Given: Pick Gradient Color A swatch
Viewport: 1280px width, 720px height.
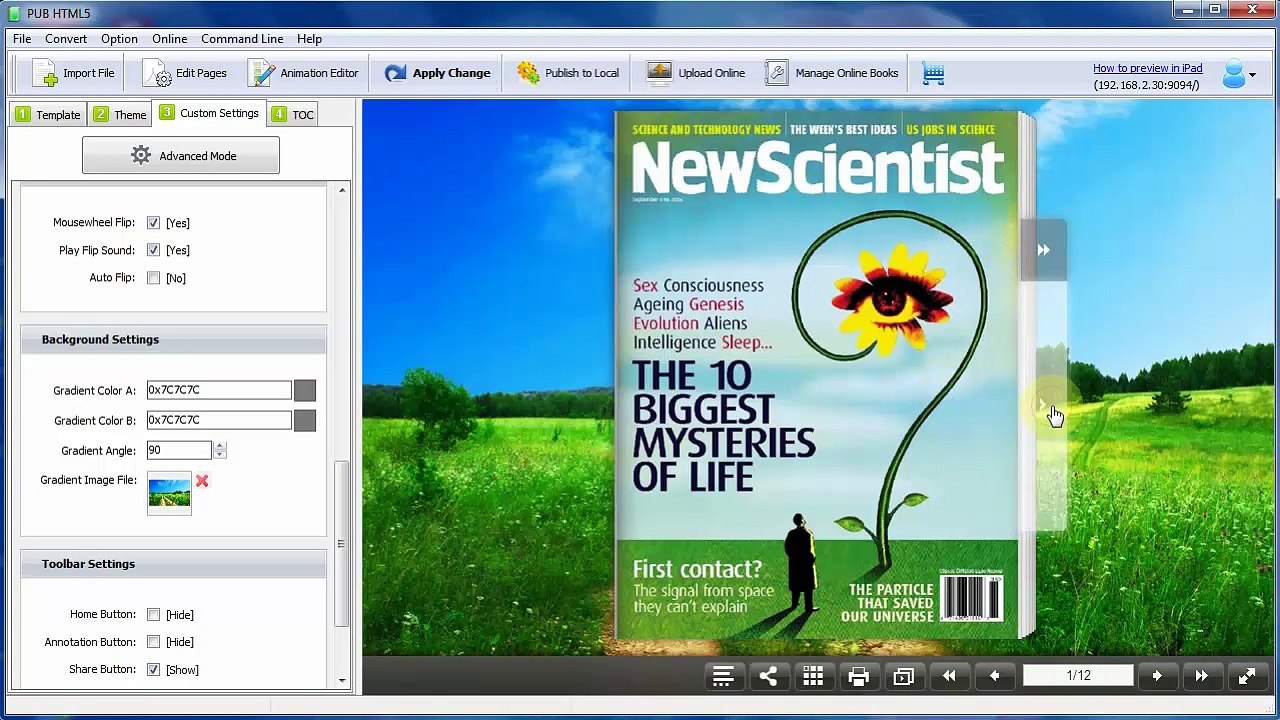Looking at the screenshot, I should pyautogui.click(x=305, y=391).
